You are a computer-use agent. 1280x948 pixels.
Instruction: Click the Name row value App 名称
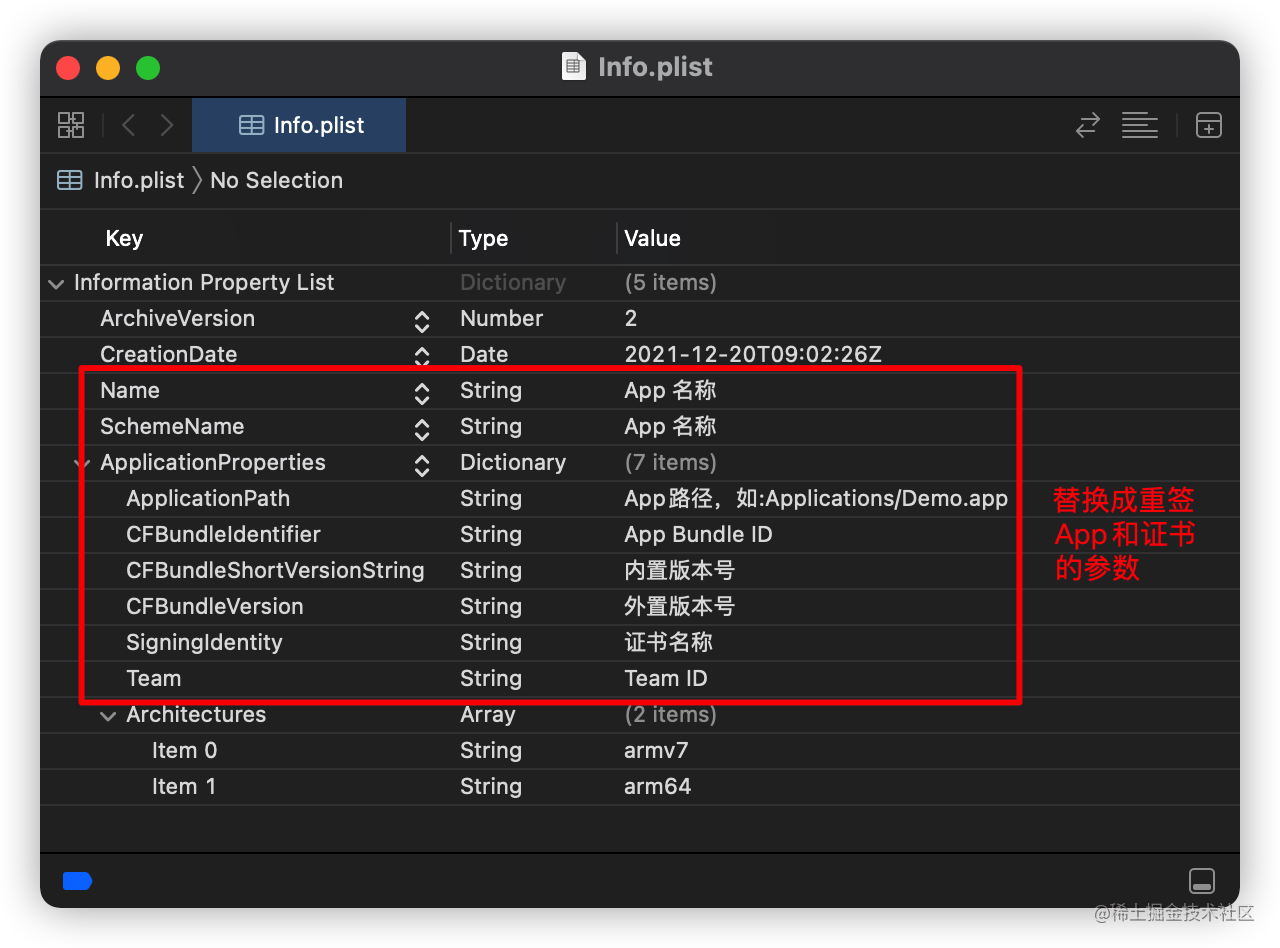(x=670, y=390)
